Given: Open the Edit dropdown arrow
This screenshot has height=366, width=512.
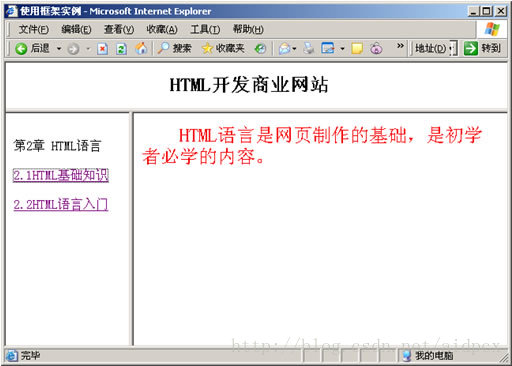Looking at the screenshot, I should click(x=342, y=49).
